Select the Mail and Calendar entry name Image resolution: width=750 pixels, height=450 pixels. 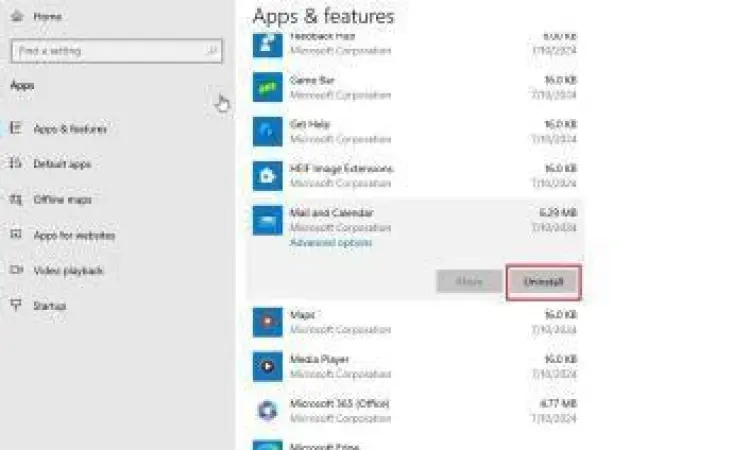(x=331, y=213)
